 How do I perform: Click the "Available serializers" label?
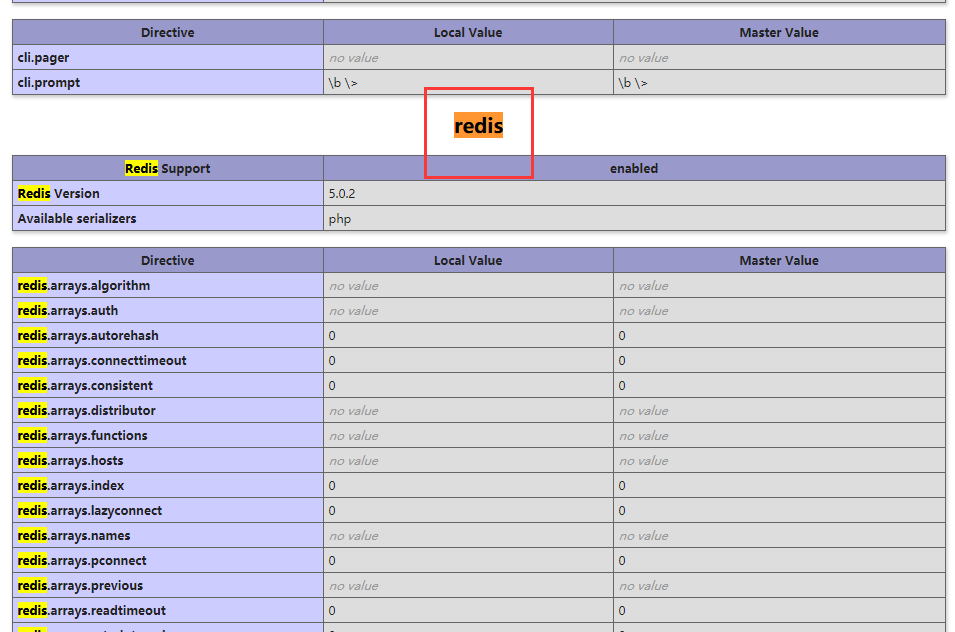77,219
